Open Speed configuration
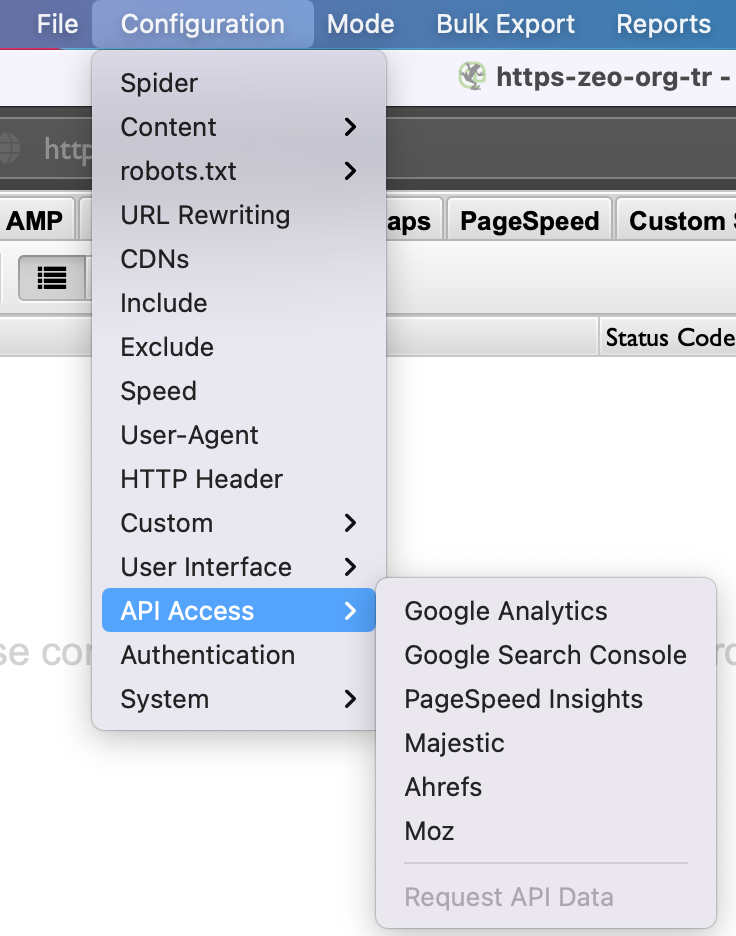 point(239,392)
